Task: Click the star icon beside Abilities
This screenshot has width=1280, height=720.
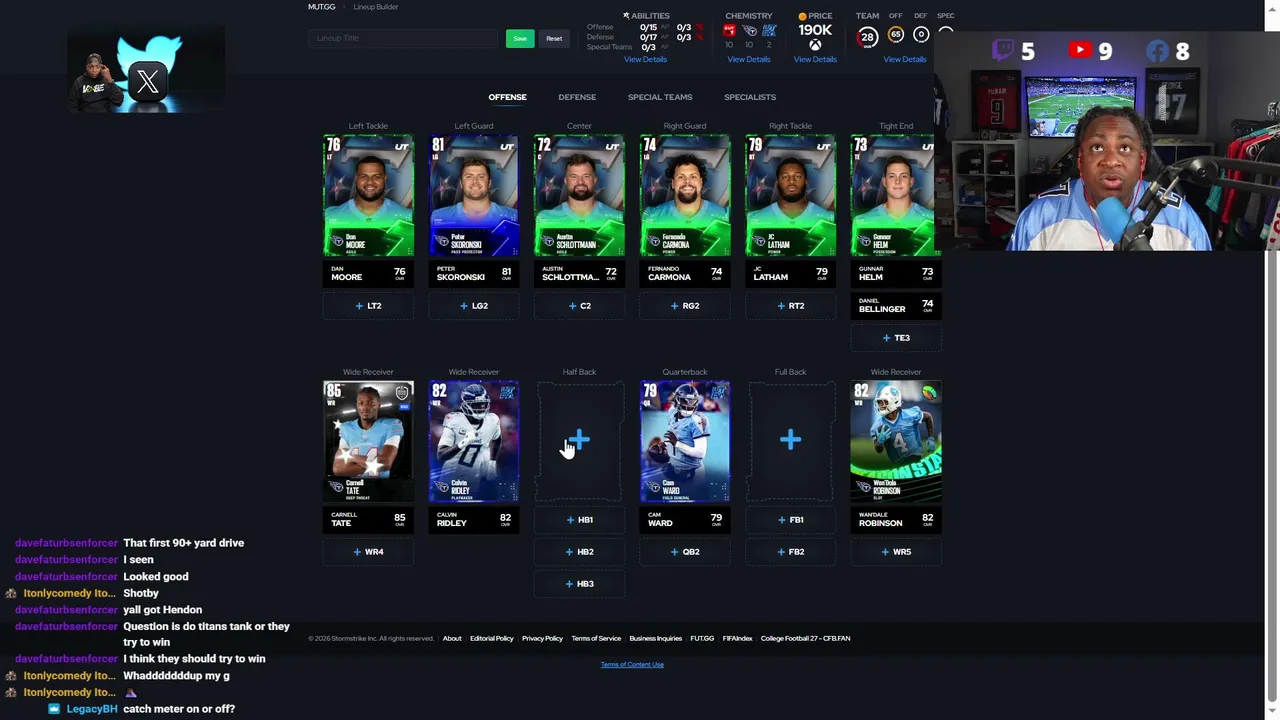Action: [x=626, y=16]
